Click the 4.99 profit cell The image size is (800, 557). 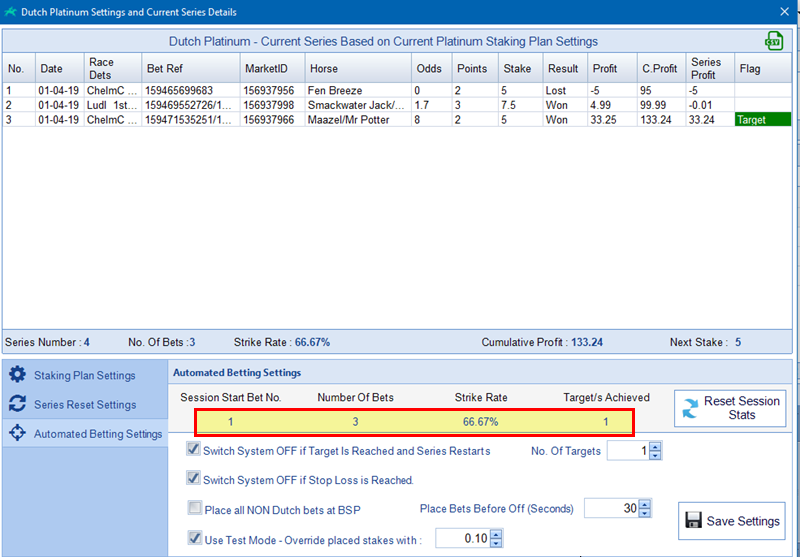click(x=611, y=105)
